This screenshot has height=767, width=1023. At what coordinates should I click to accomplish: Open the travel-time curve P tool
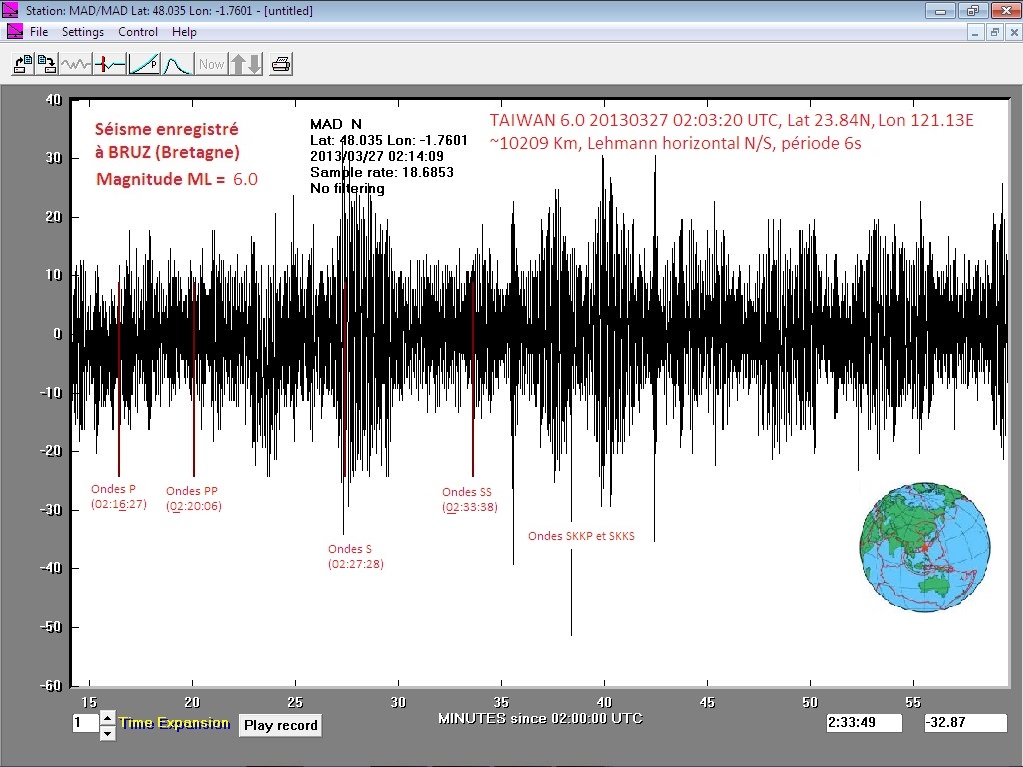point(144,65)
